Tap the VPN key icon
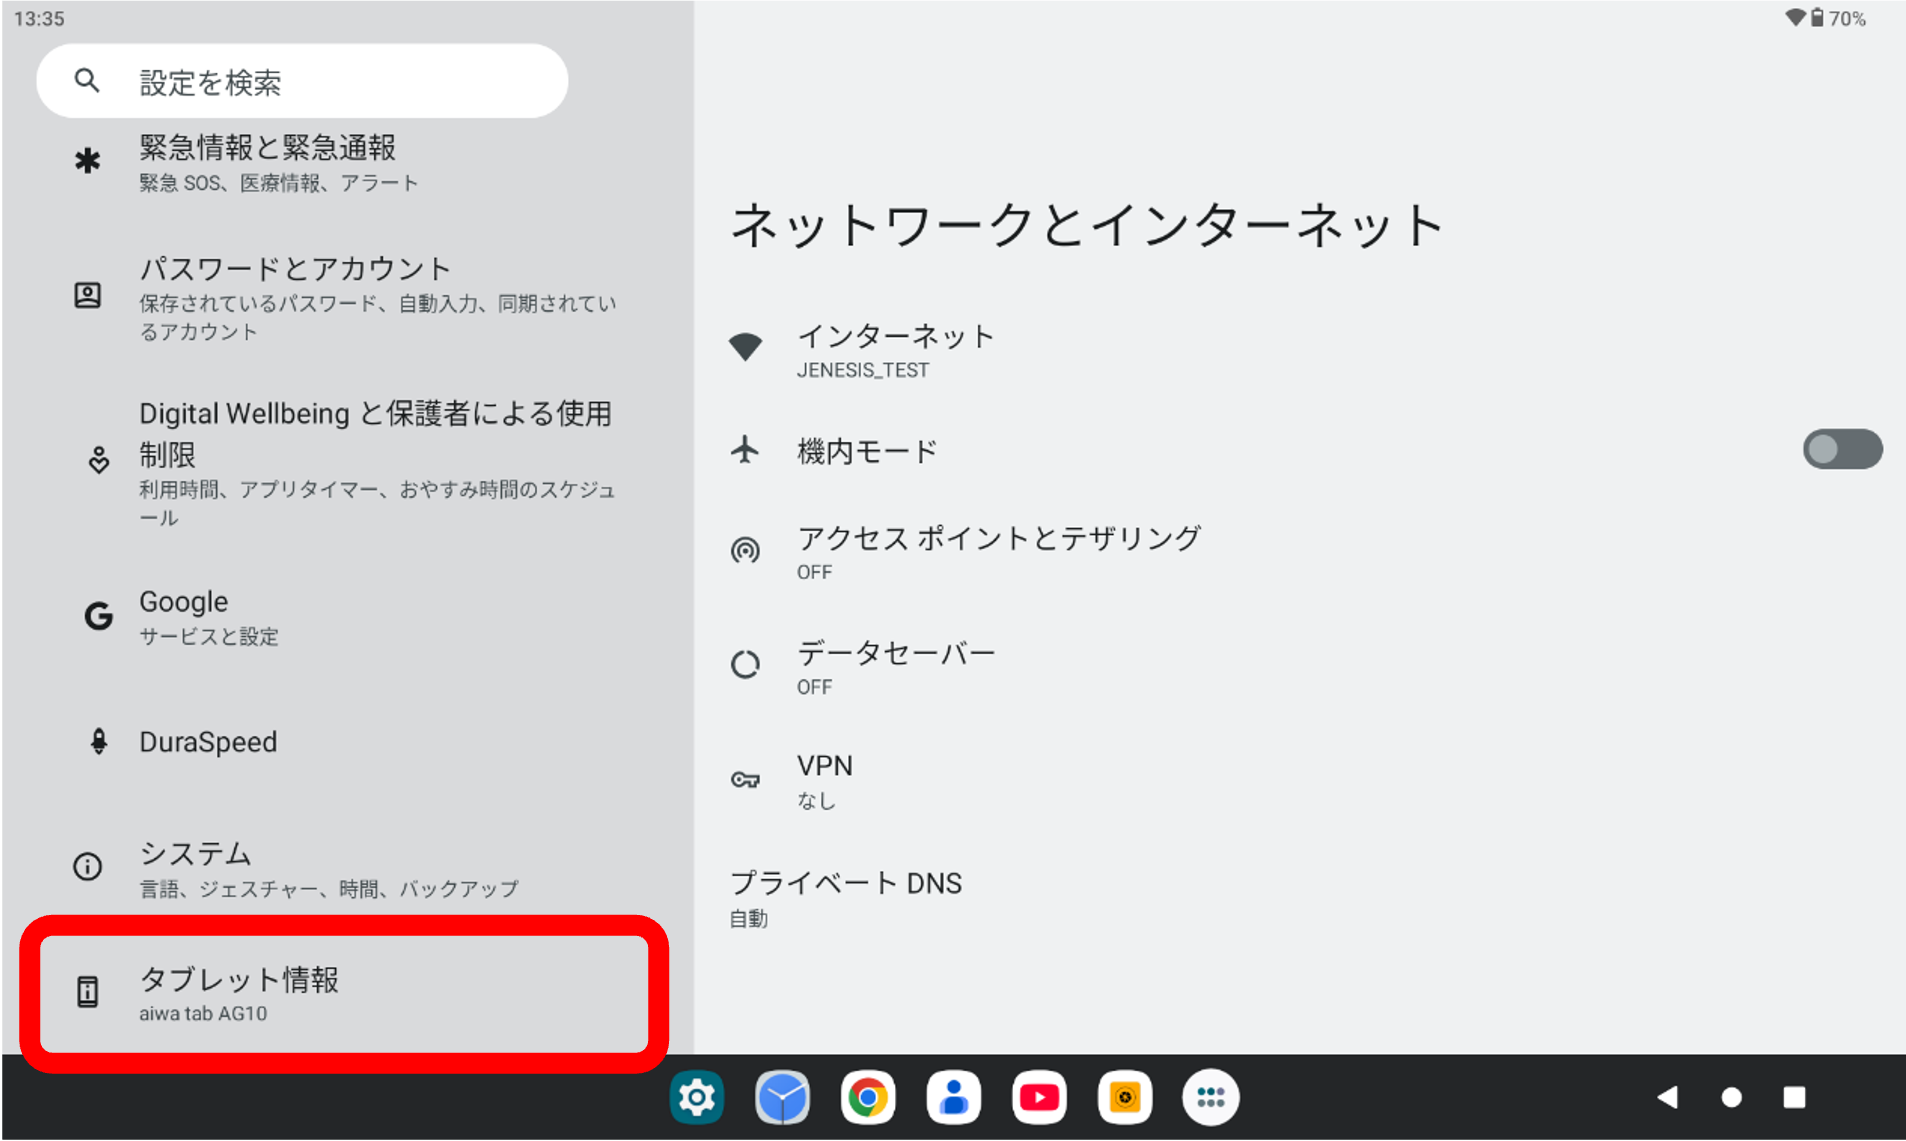 pos(745,780)
